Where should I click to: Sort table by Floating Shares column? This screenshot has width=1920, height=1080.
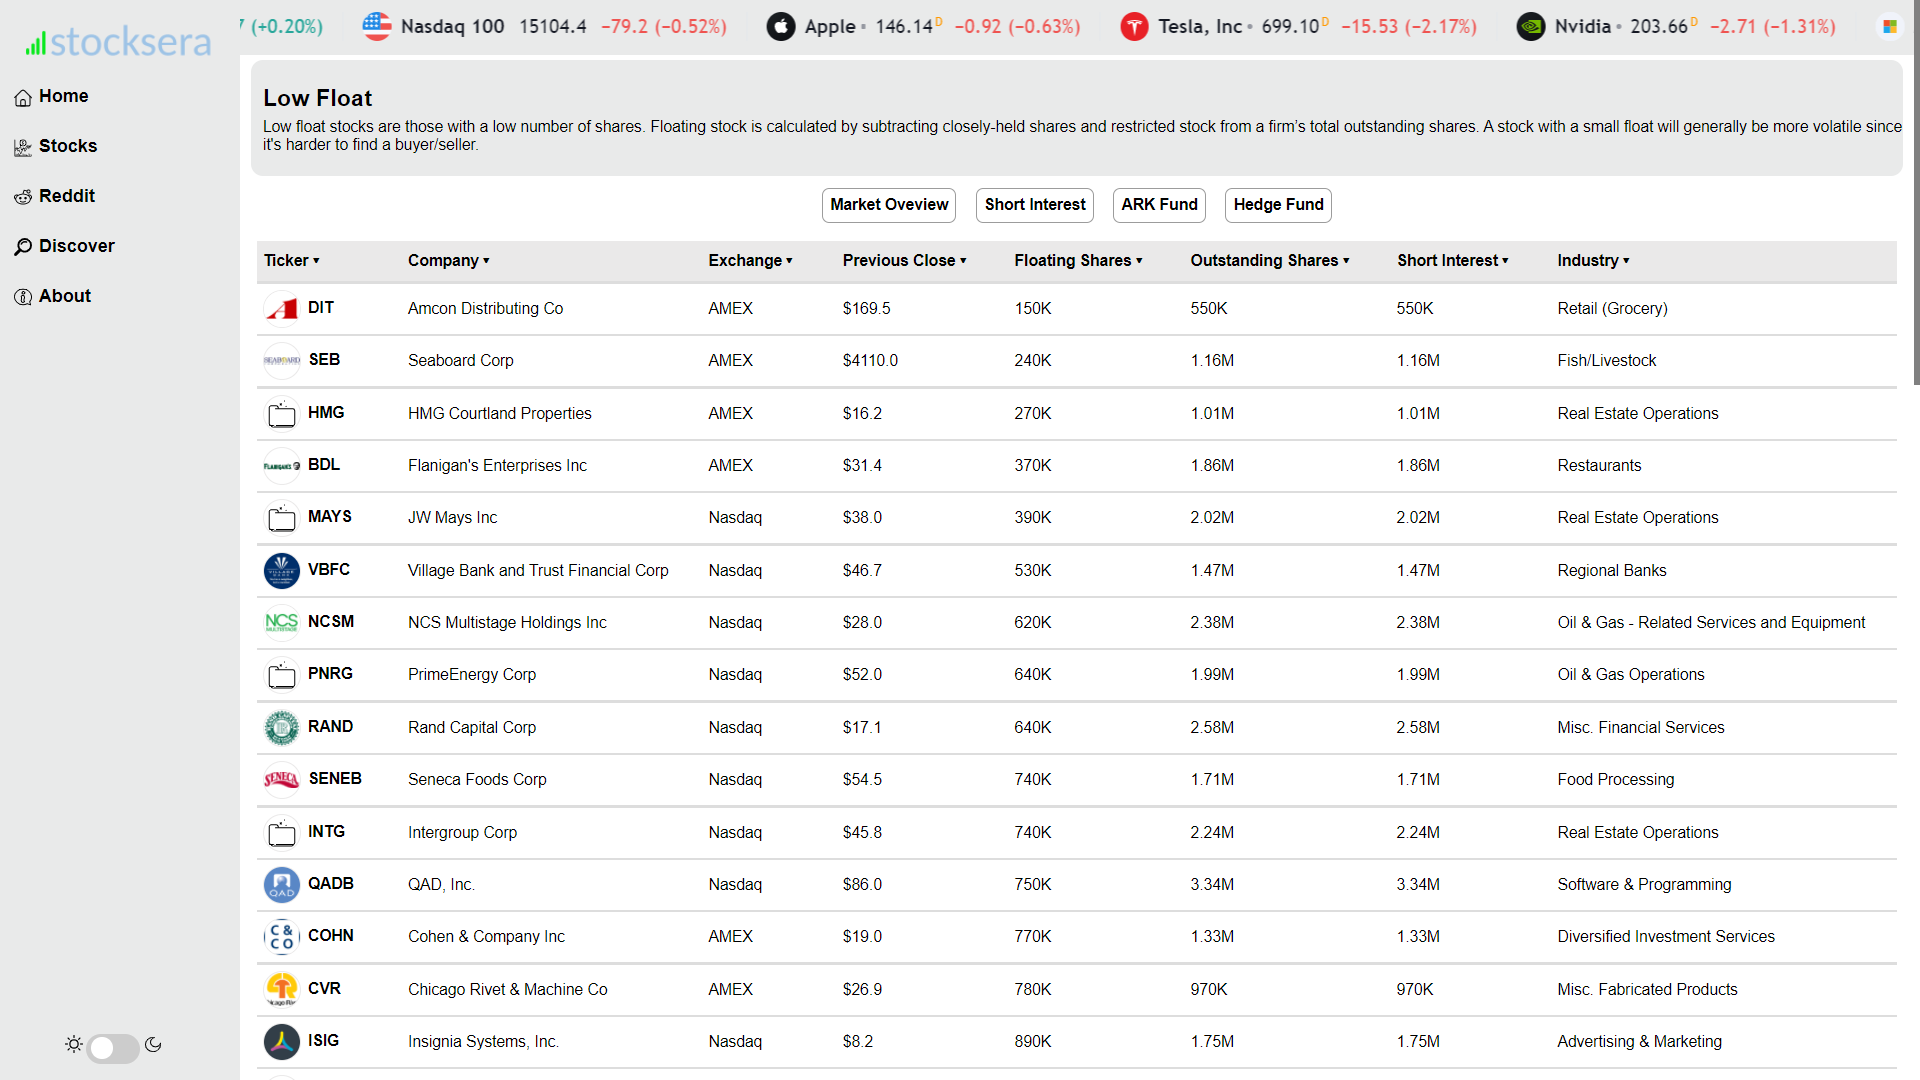click(1078, 261)
